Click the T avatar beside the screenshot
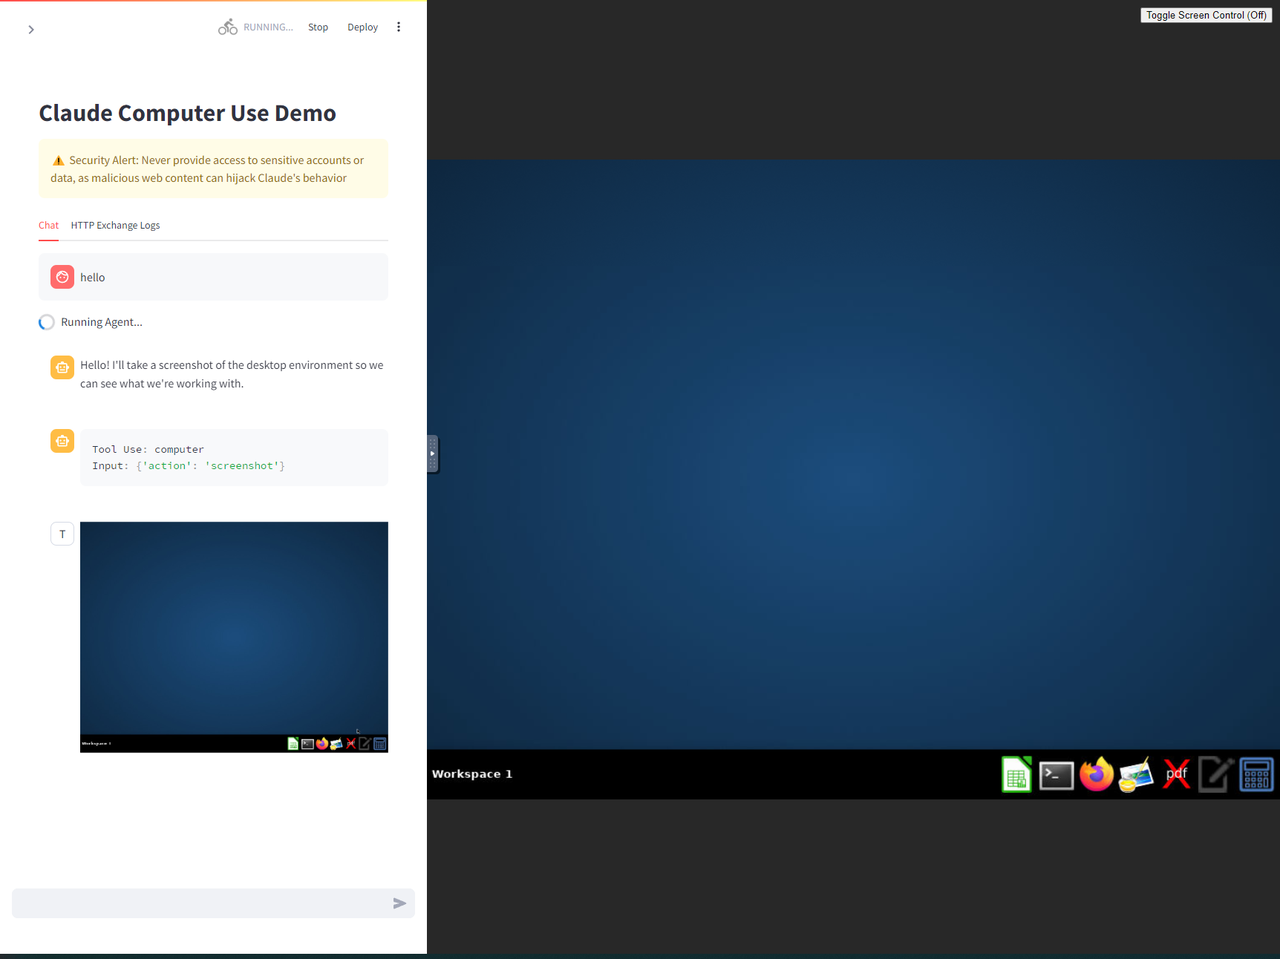The width and height of the screenshot is (1280, 959). pyautogui.click(x=62, y=534)
